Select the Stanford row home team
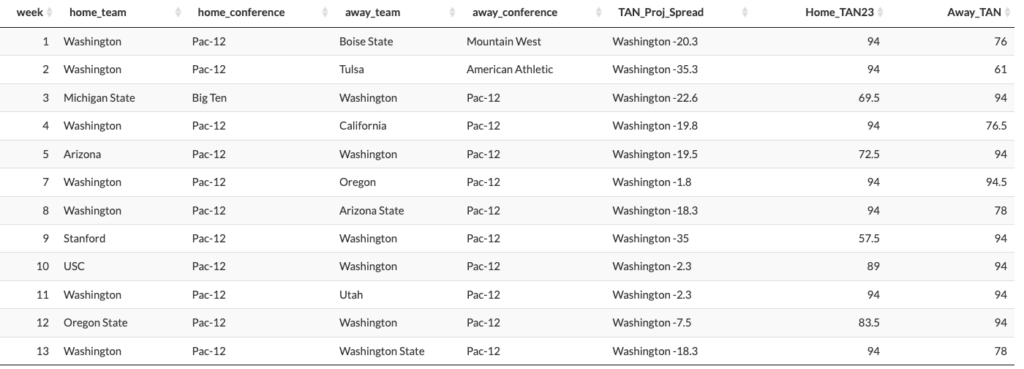This screenshot has width=1024, height=369. click(84, 238)
